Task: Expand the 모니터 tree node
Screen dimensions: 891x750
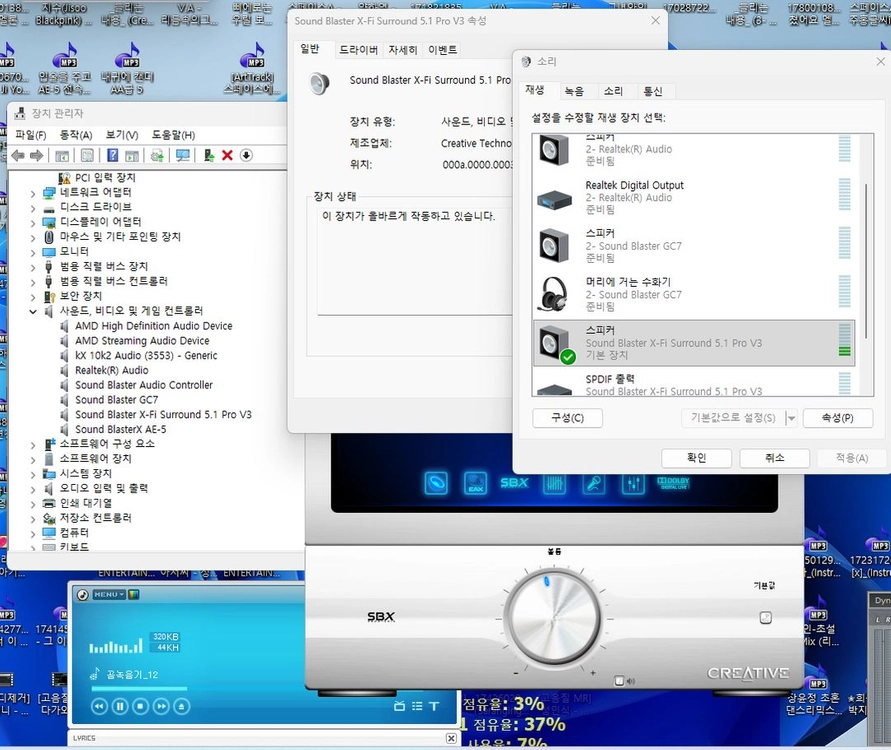Action: 33,253
